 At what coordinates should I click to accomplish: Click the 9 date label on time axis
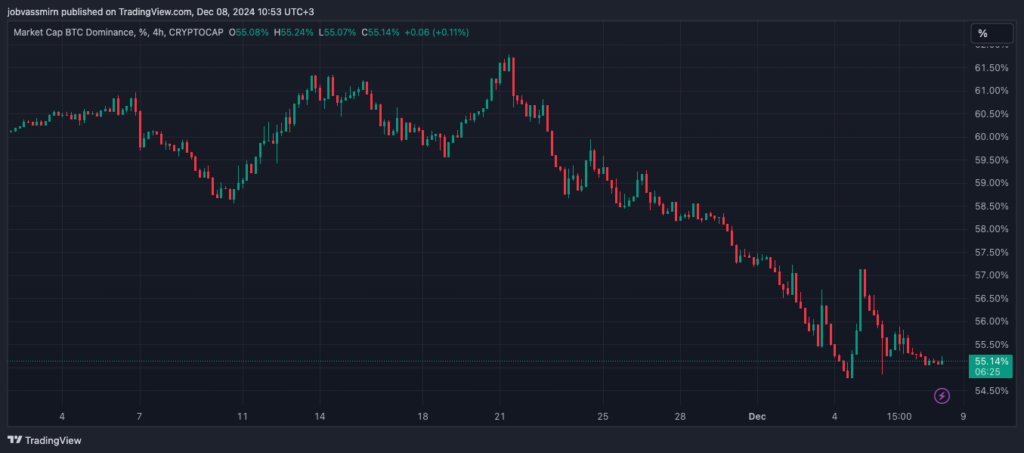[x=963, y=416]
